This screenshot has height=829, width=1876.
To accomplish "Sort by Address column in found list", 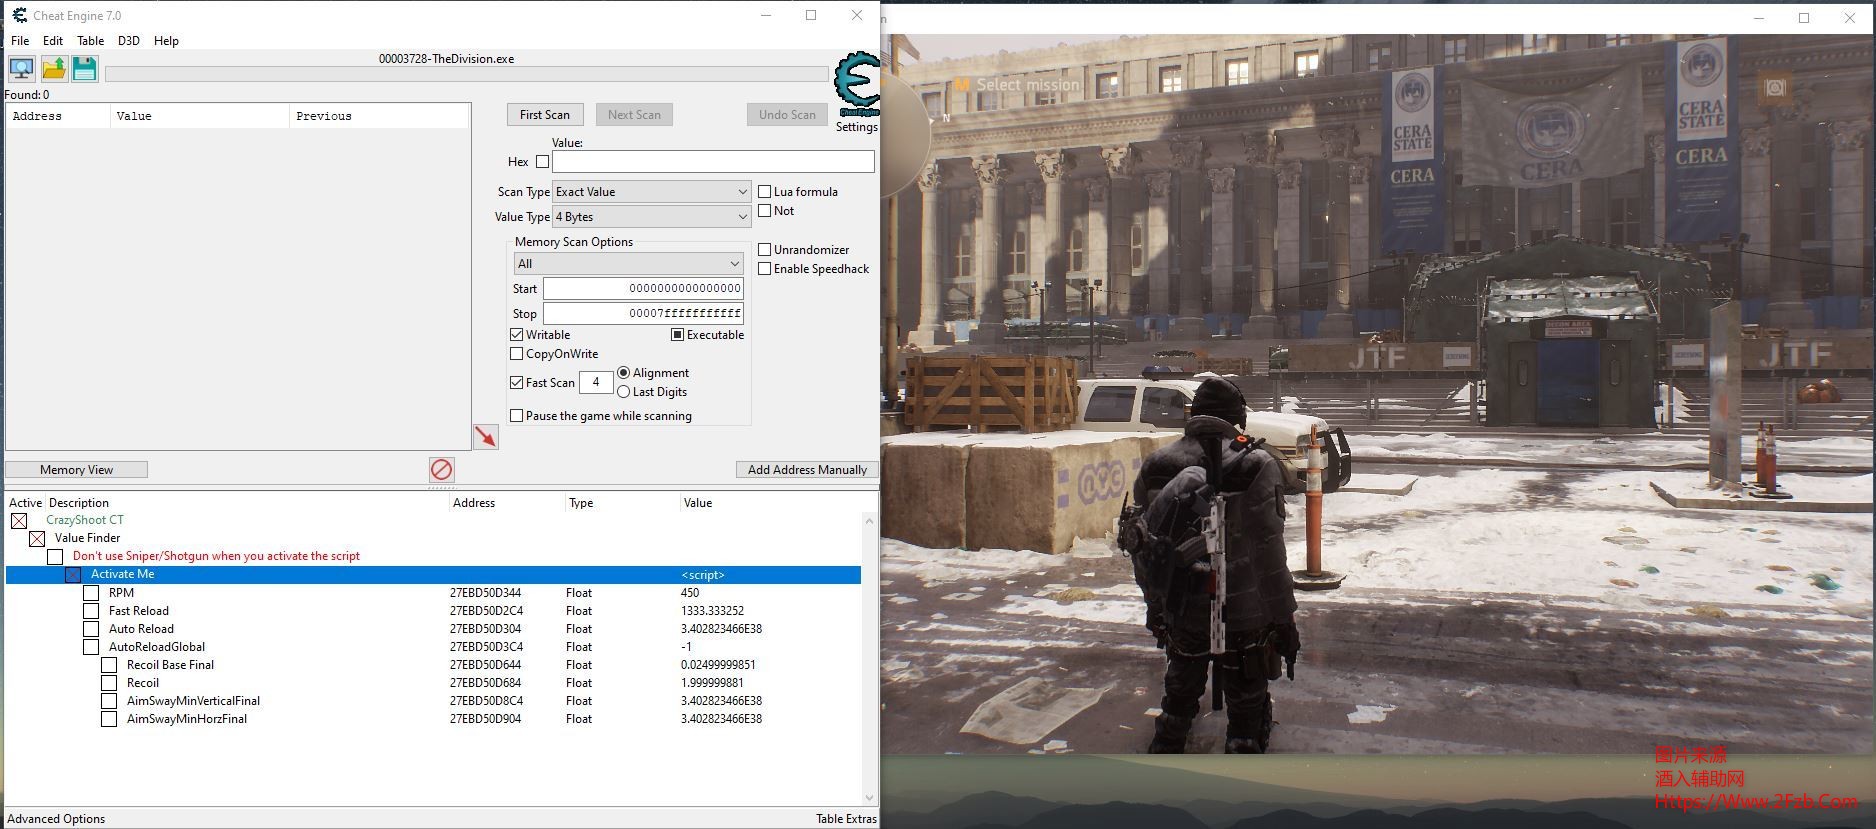I will pos(58,116).
